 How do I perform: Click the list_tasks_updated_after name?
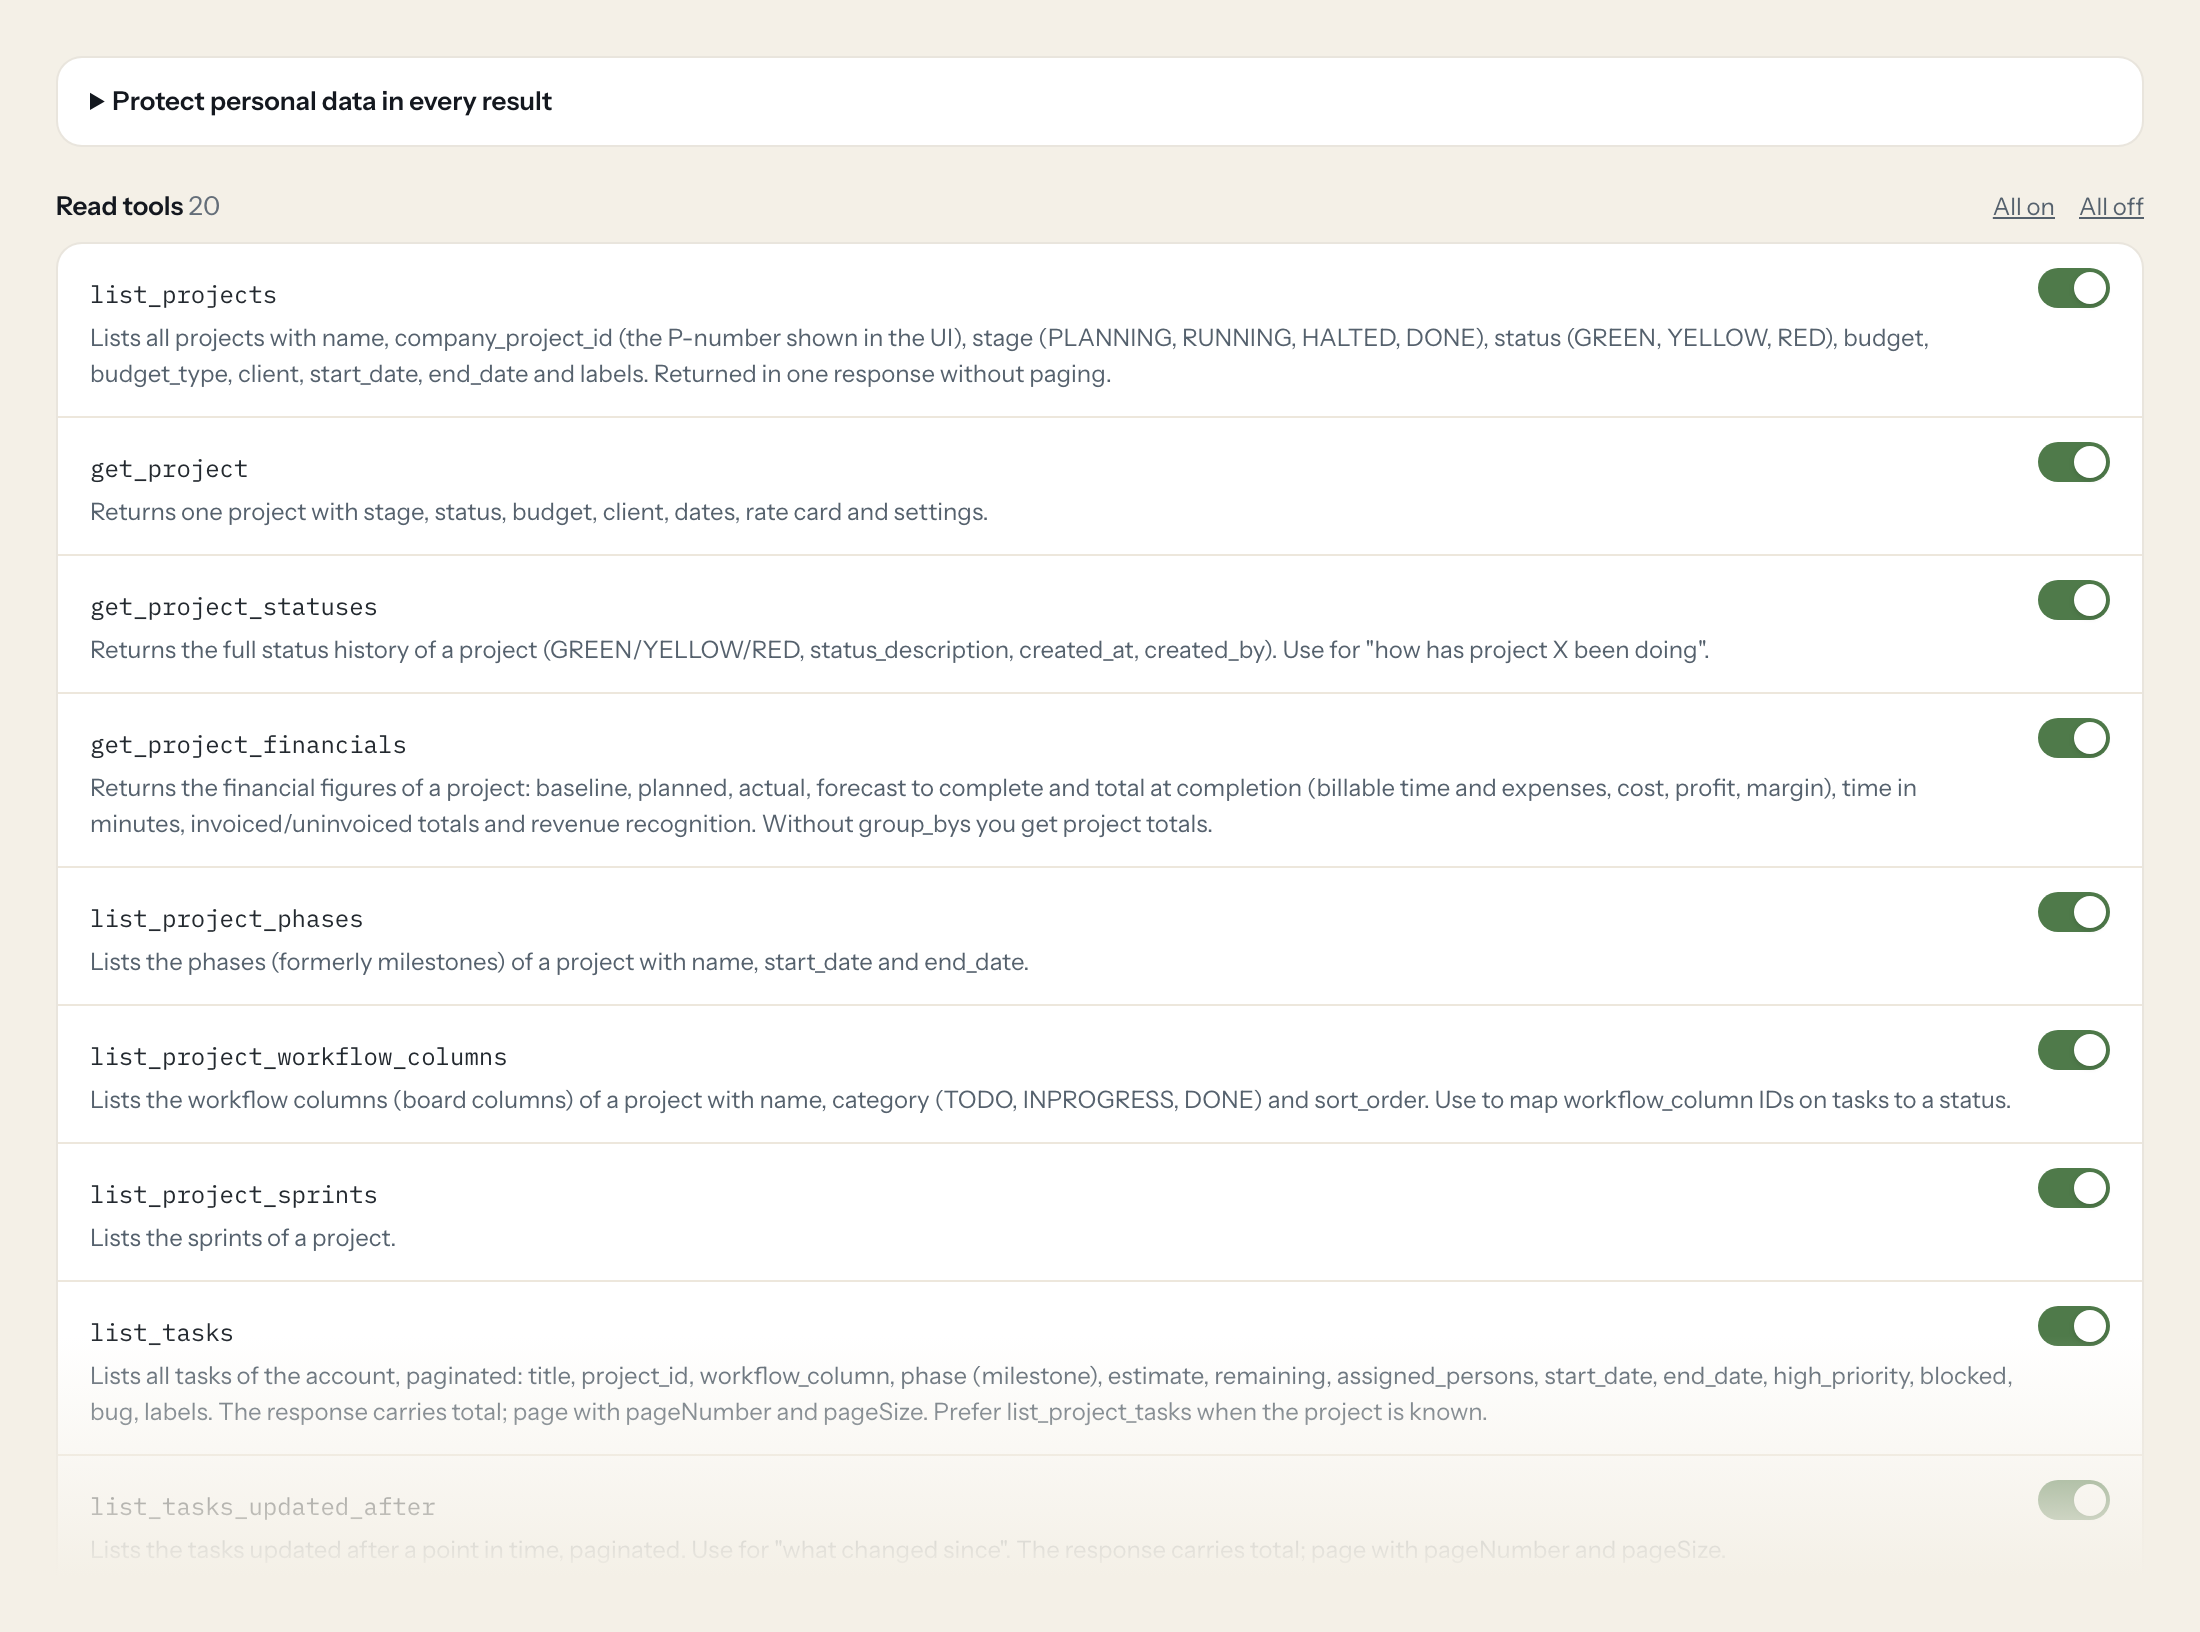coord(263,1507)
